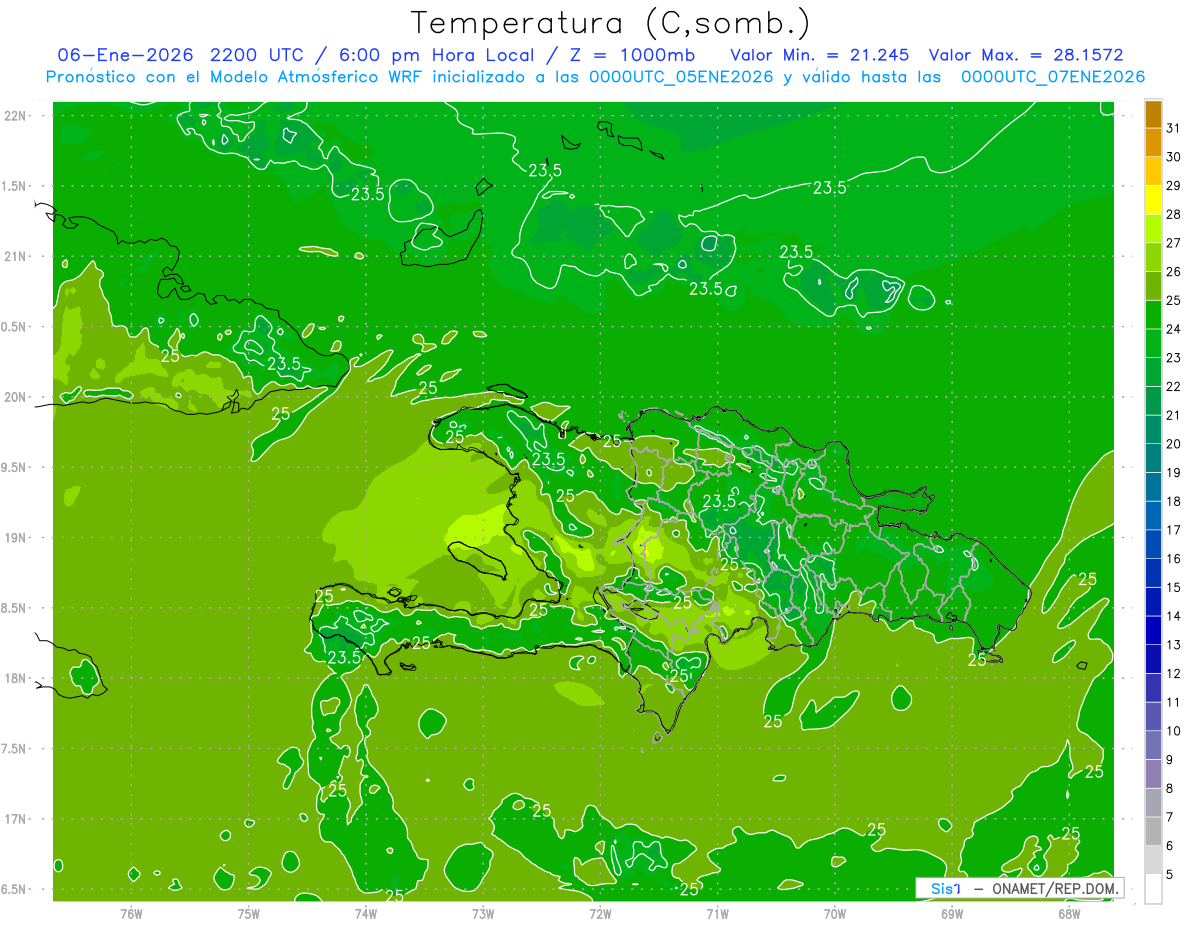Screen dimensions: 1200x927
Task: Click the '8.5N' latitude axis label
Action: (15, 608)
